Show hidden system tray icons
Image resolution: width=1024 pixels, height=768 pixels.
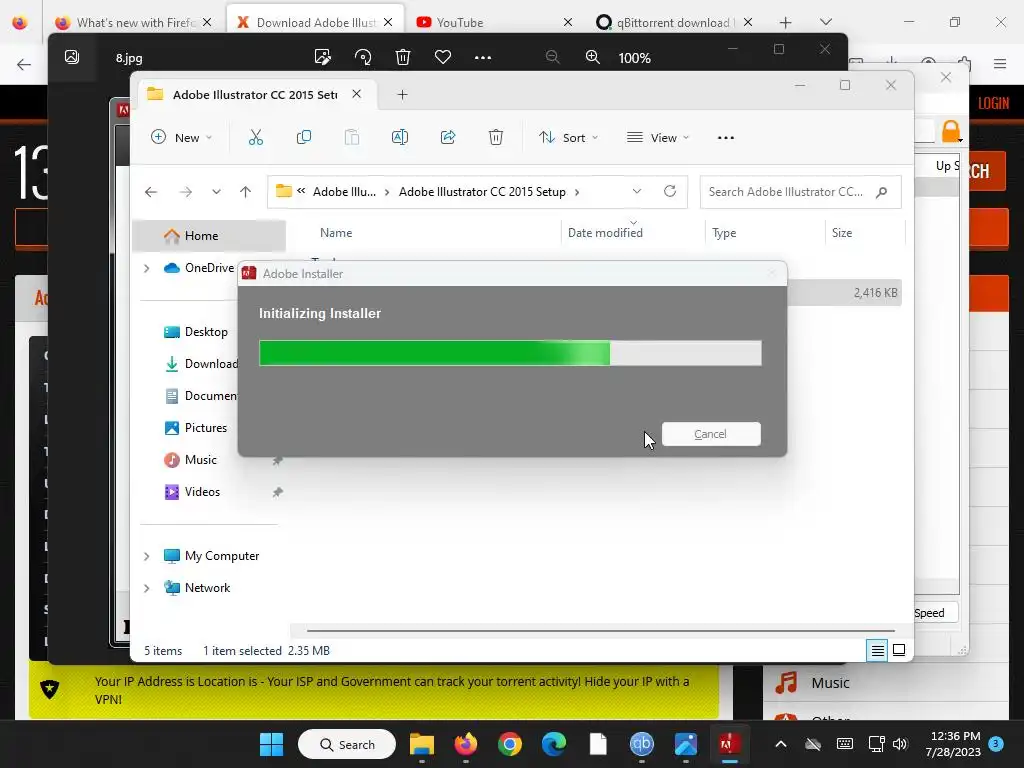[x=780, y=744]
